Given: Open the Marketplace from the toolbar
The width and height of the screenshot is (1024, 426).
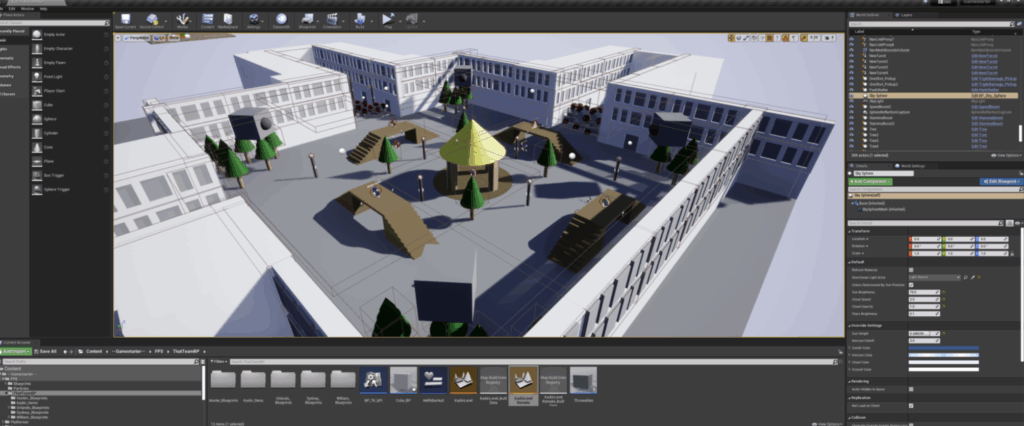Looking at the screenshot, I should pyautogui.click(x=228, y=20).
